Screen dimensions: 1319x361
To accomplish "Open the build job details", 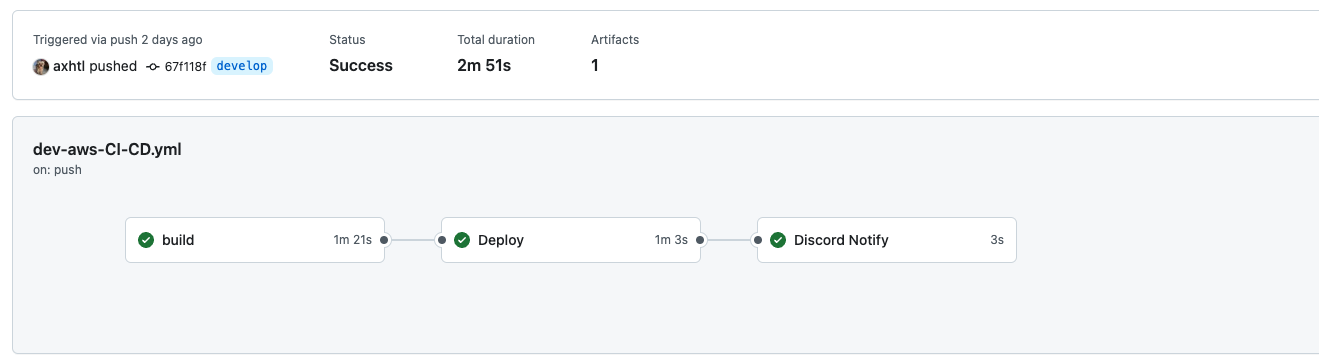I will click(x=255, y=240).
